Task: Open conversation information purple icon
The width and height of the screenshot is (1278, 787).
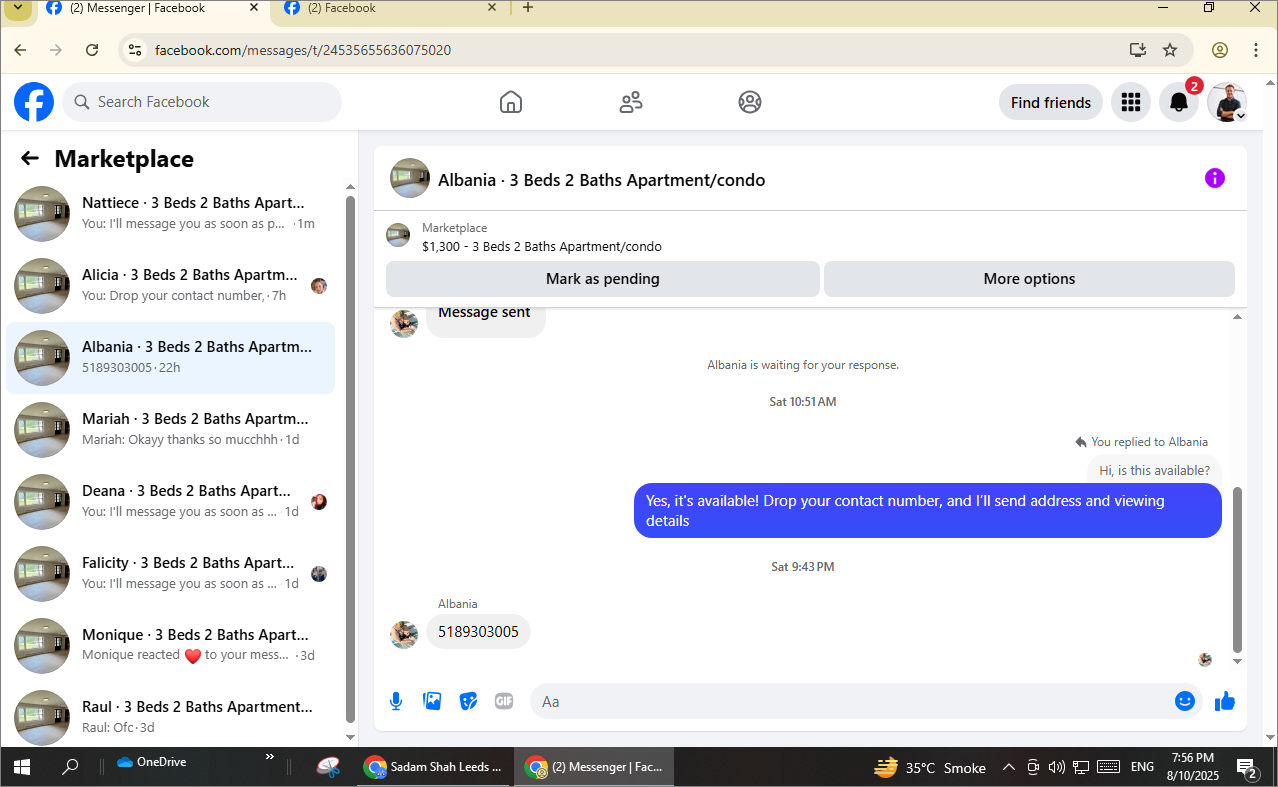Action: coord(1215,178)
